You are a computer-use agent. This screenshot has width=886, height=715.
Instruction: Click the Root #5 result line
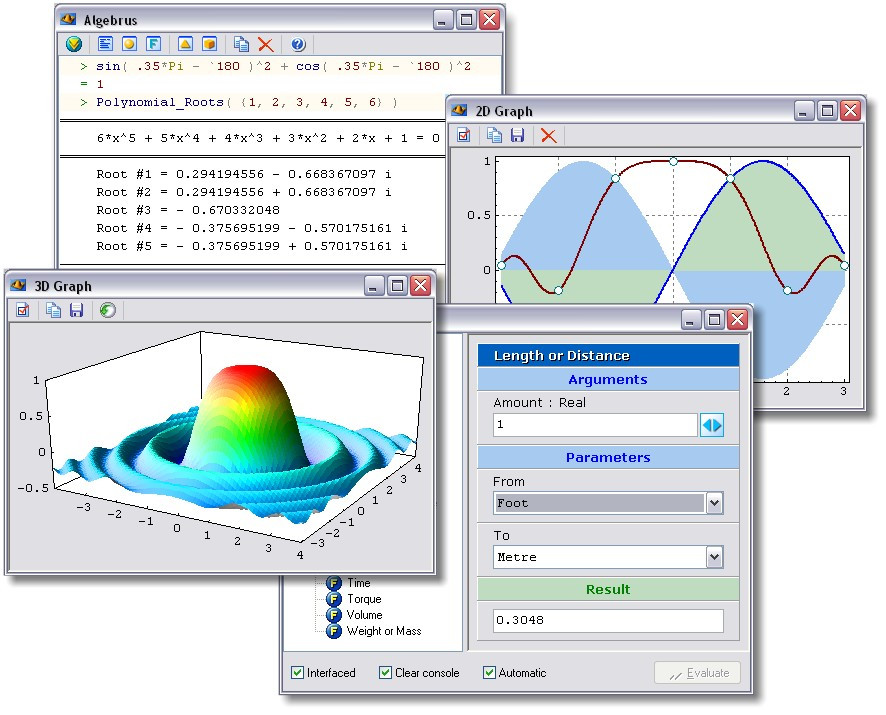point(251,246)
